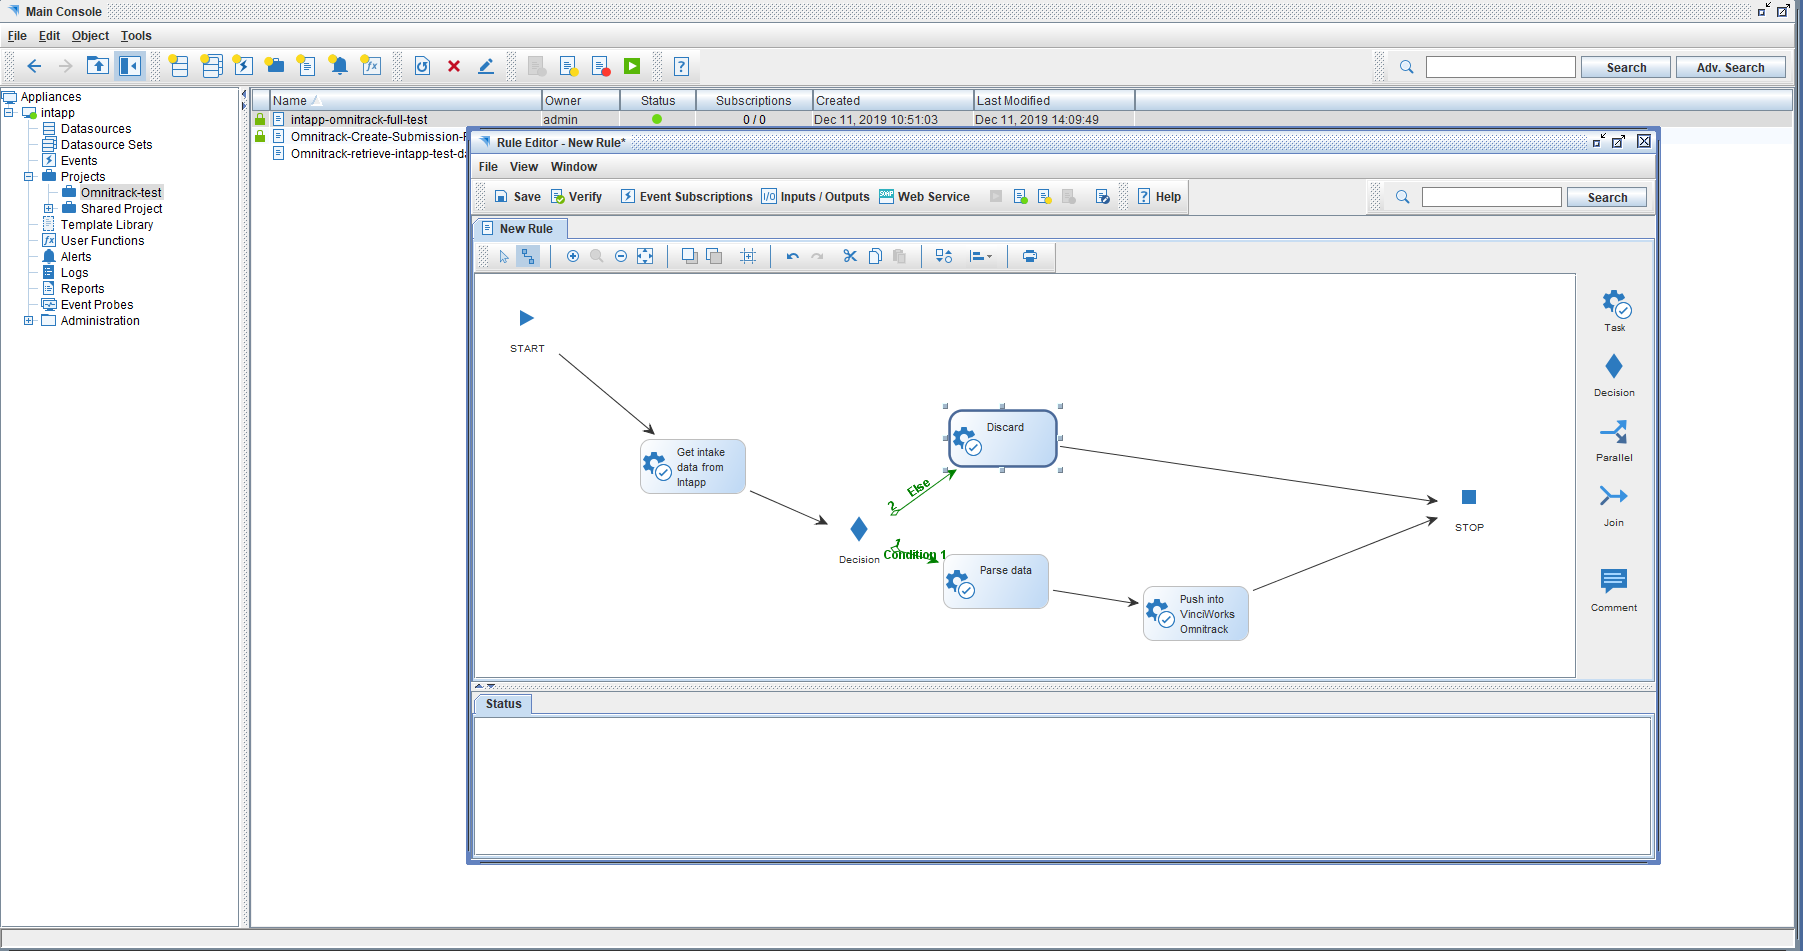Open the View menu in Rule Editor
This screenshot has height=951, width=1803.
pos(523,167)
